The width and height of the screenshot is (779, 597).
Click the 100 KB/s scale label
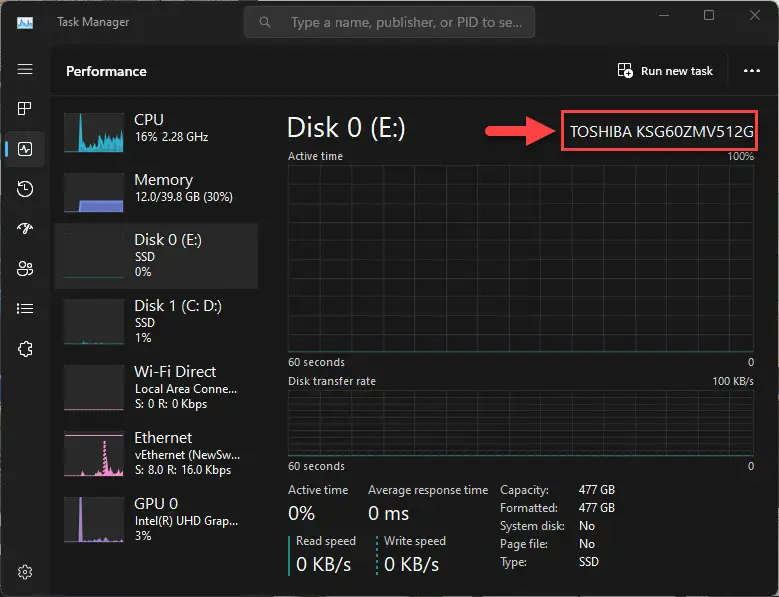click(733, 381)
